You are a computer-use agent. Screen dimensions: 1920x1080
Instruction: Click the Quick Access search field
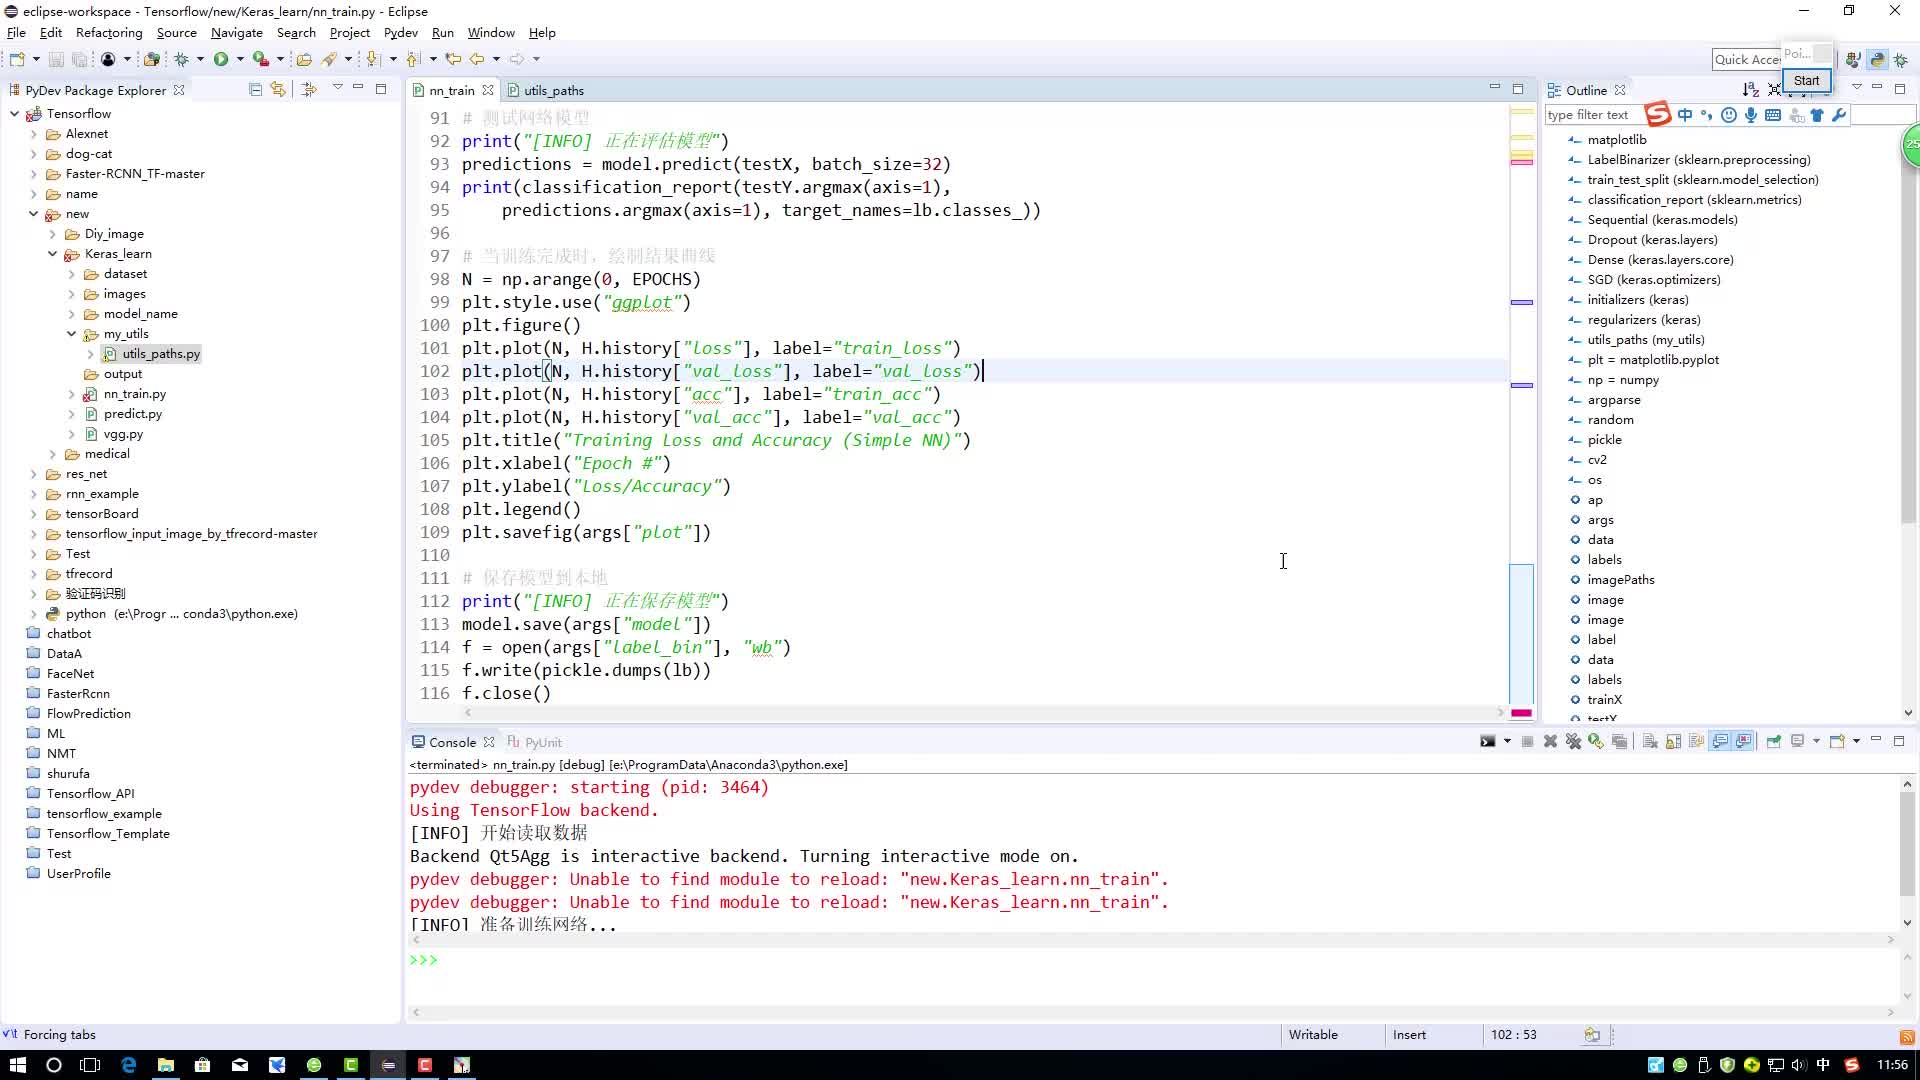[x=1746, y=60]
